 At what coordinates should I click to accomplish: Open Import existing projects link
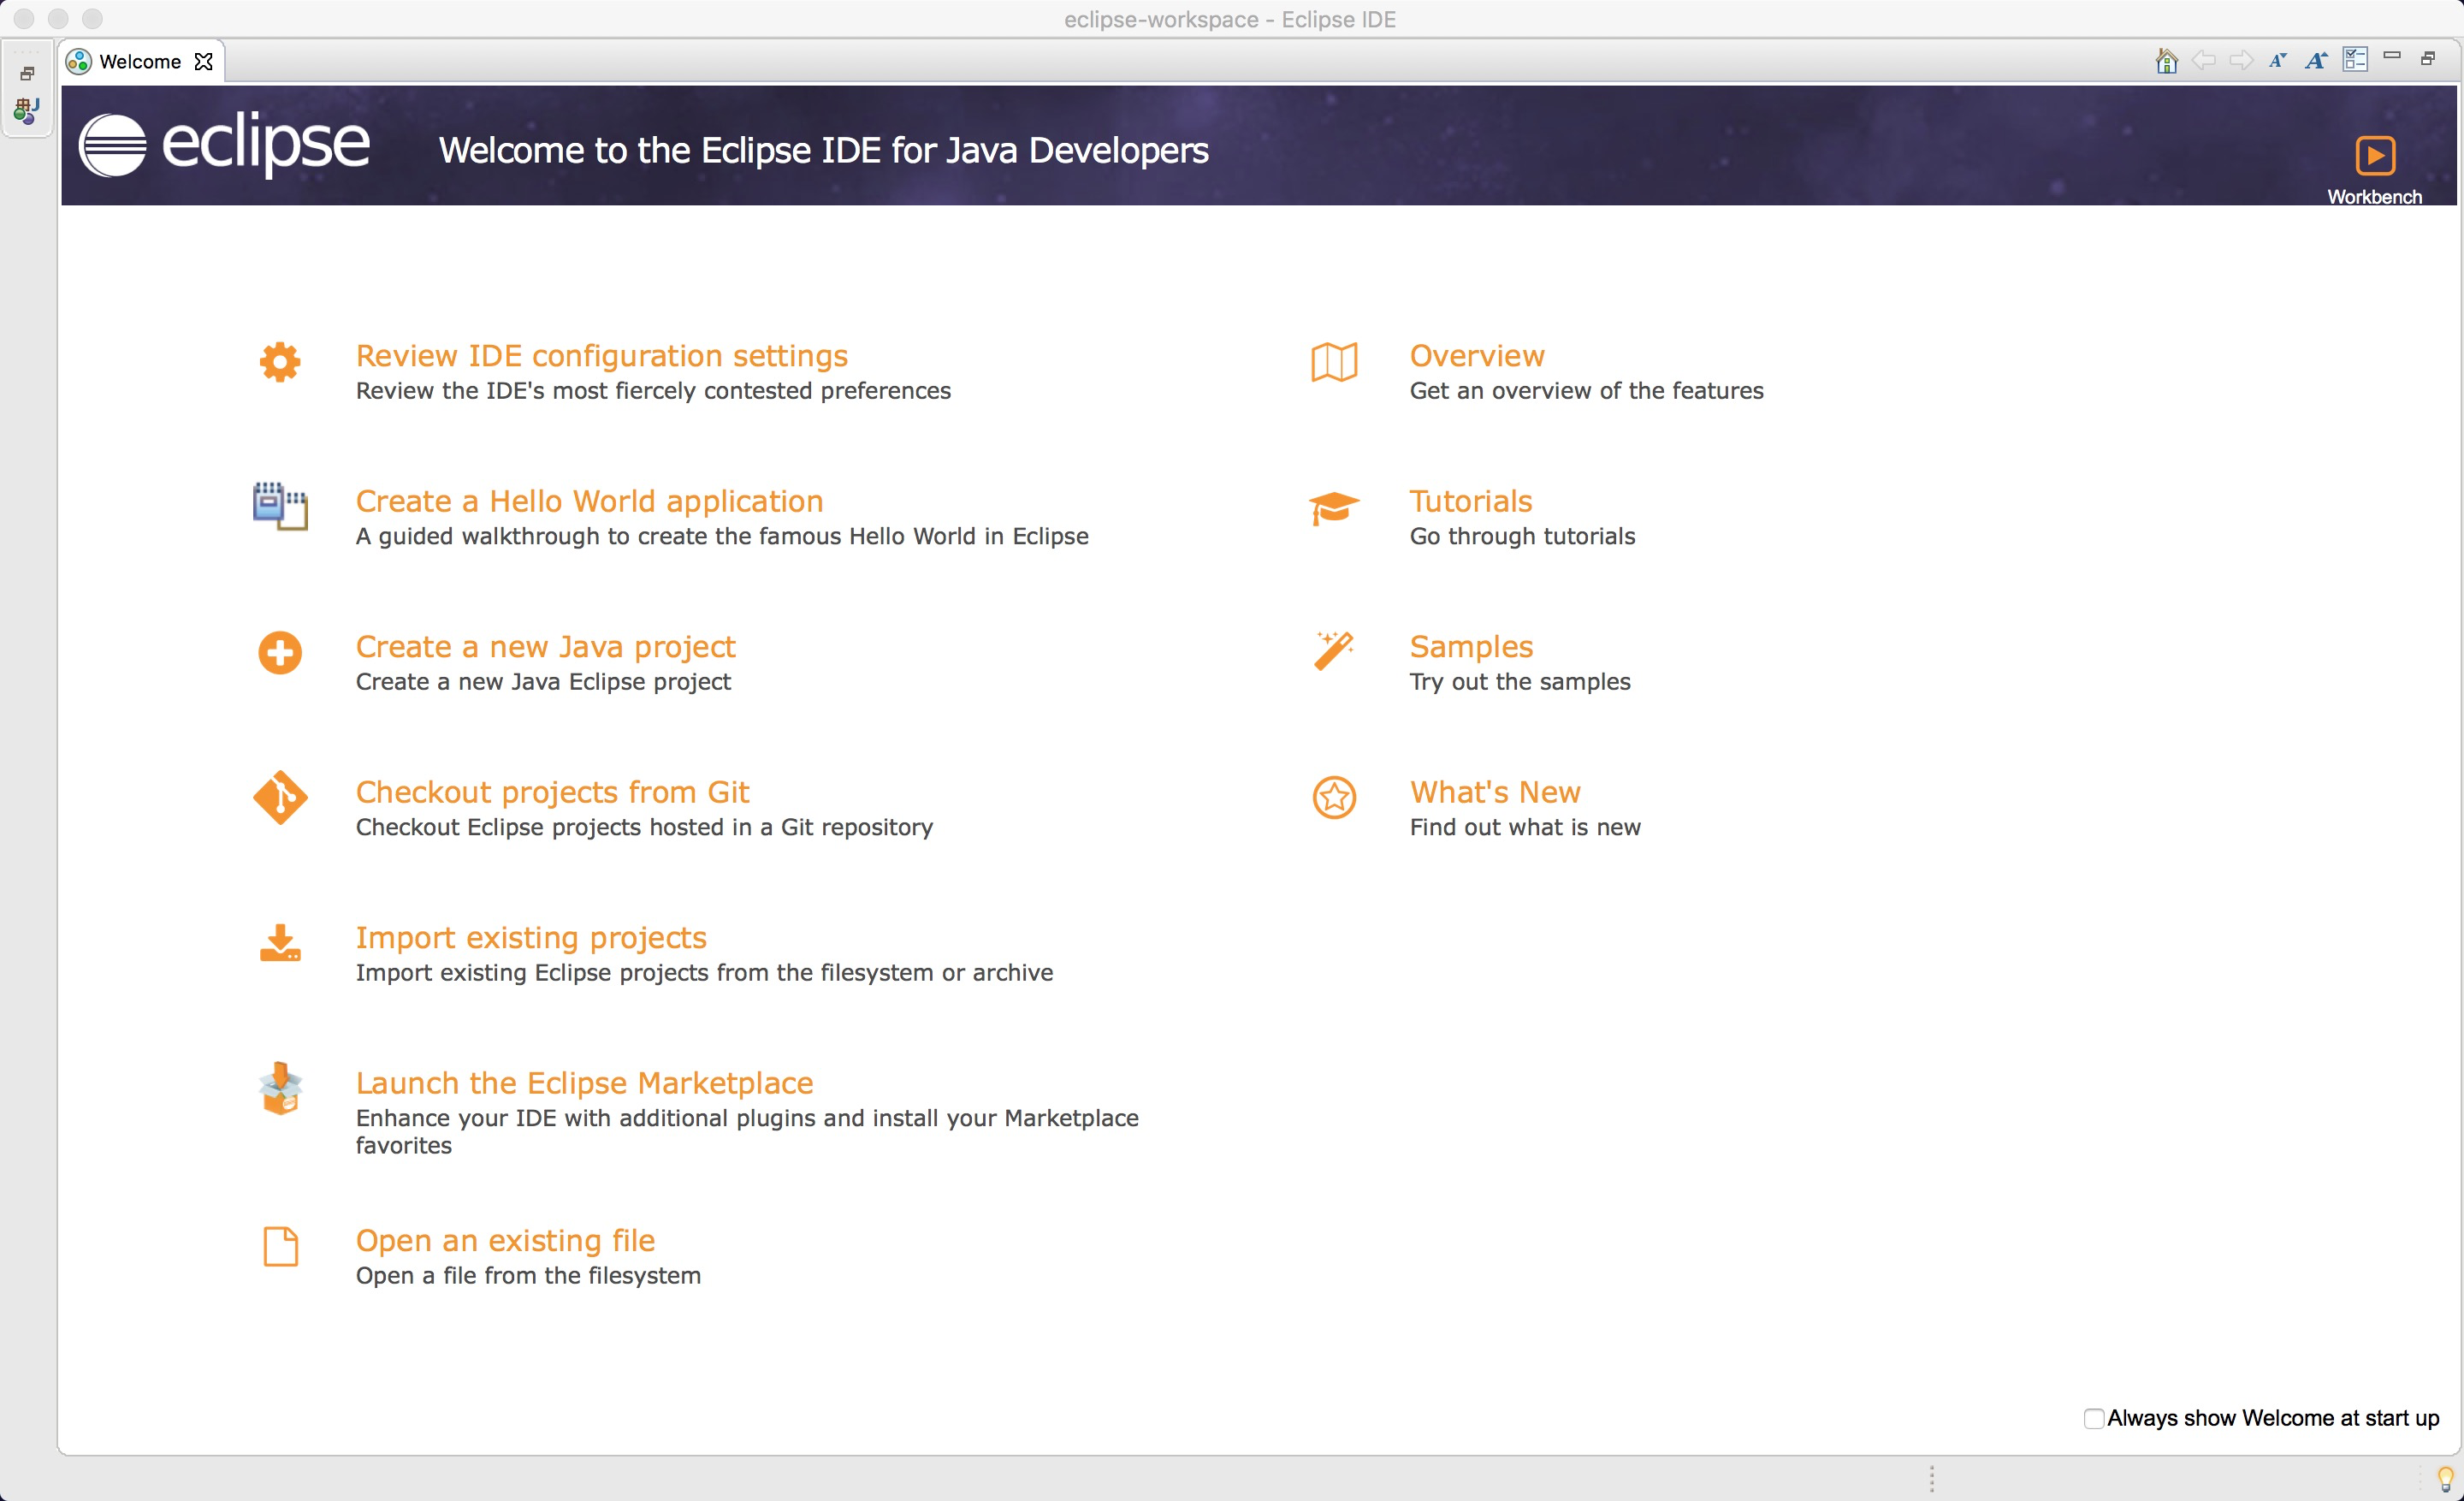pyautogui.click(x=532, y=938)
